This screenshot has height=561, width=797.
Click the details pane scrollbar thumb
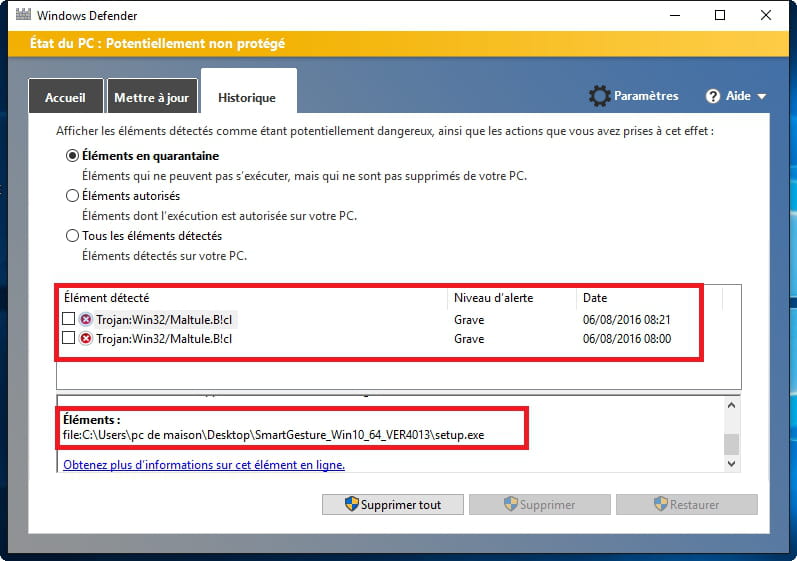click(731, 445)
